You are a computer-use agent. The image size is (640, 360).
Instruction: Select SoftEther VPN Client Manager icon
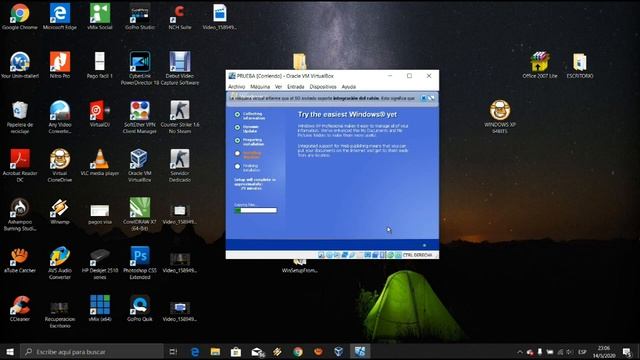coord(140,117)
